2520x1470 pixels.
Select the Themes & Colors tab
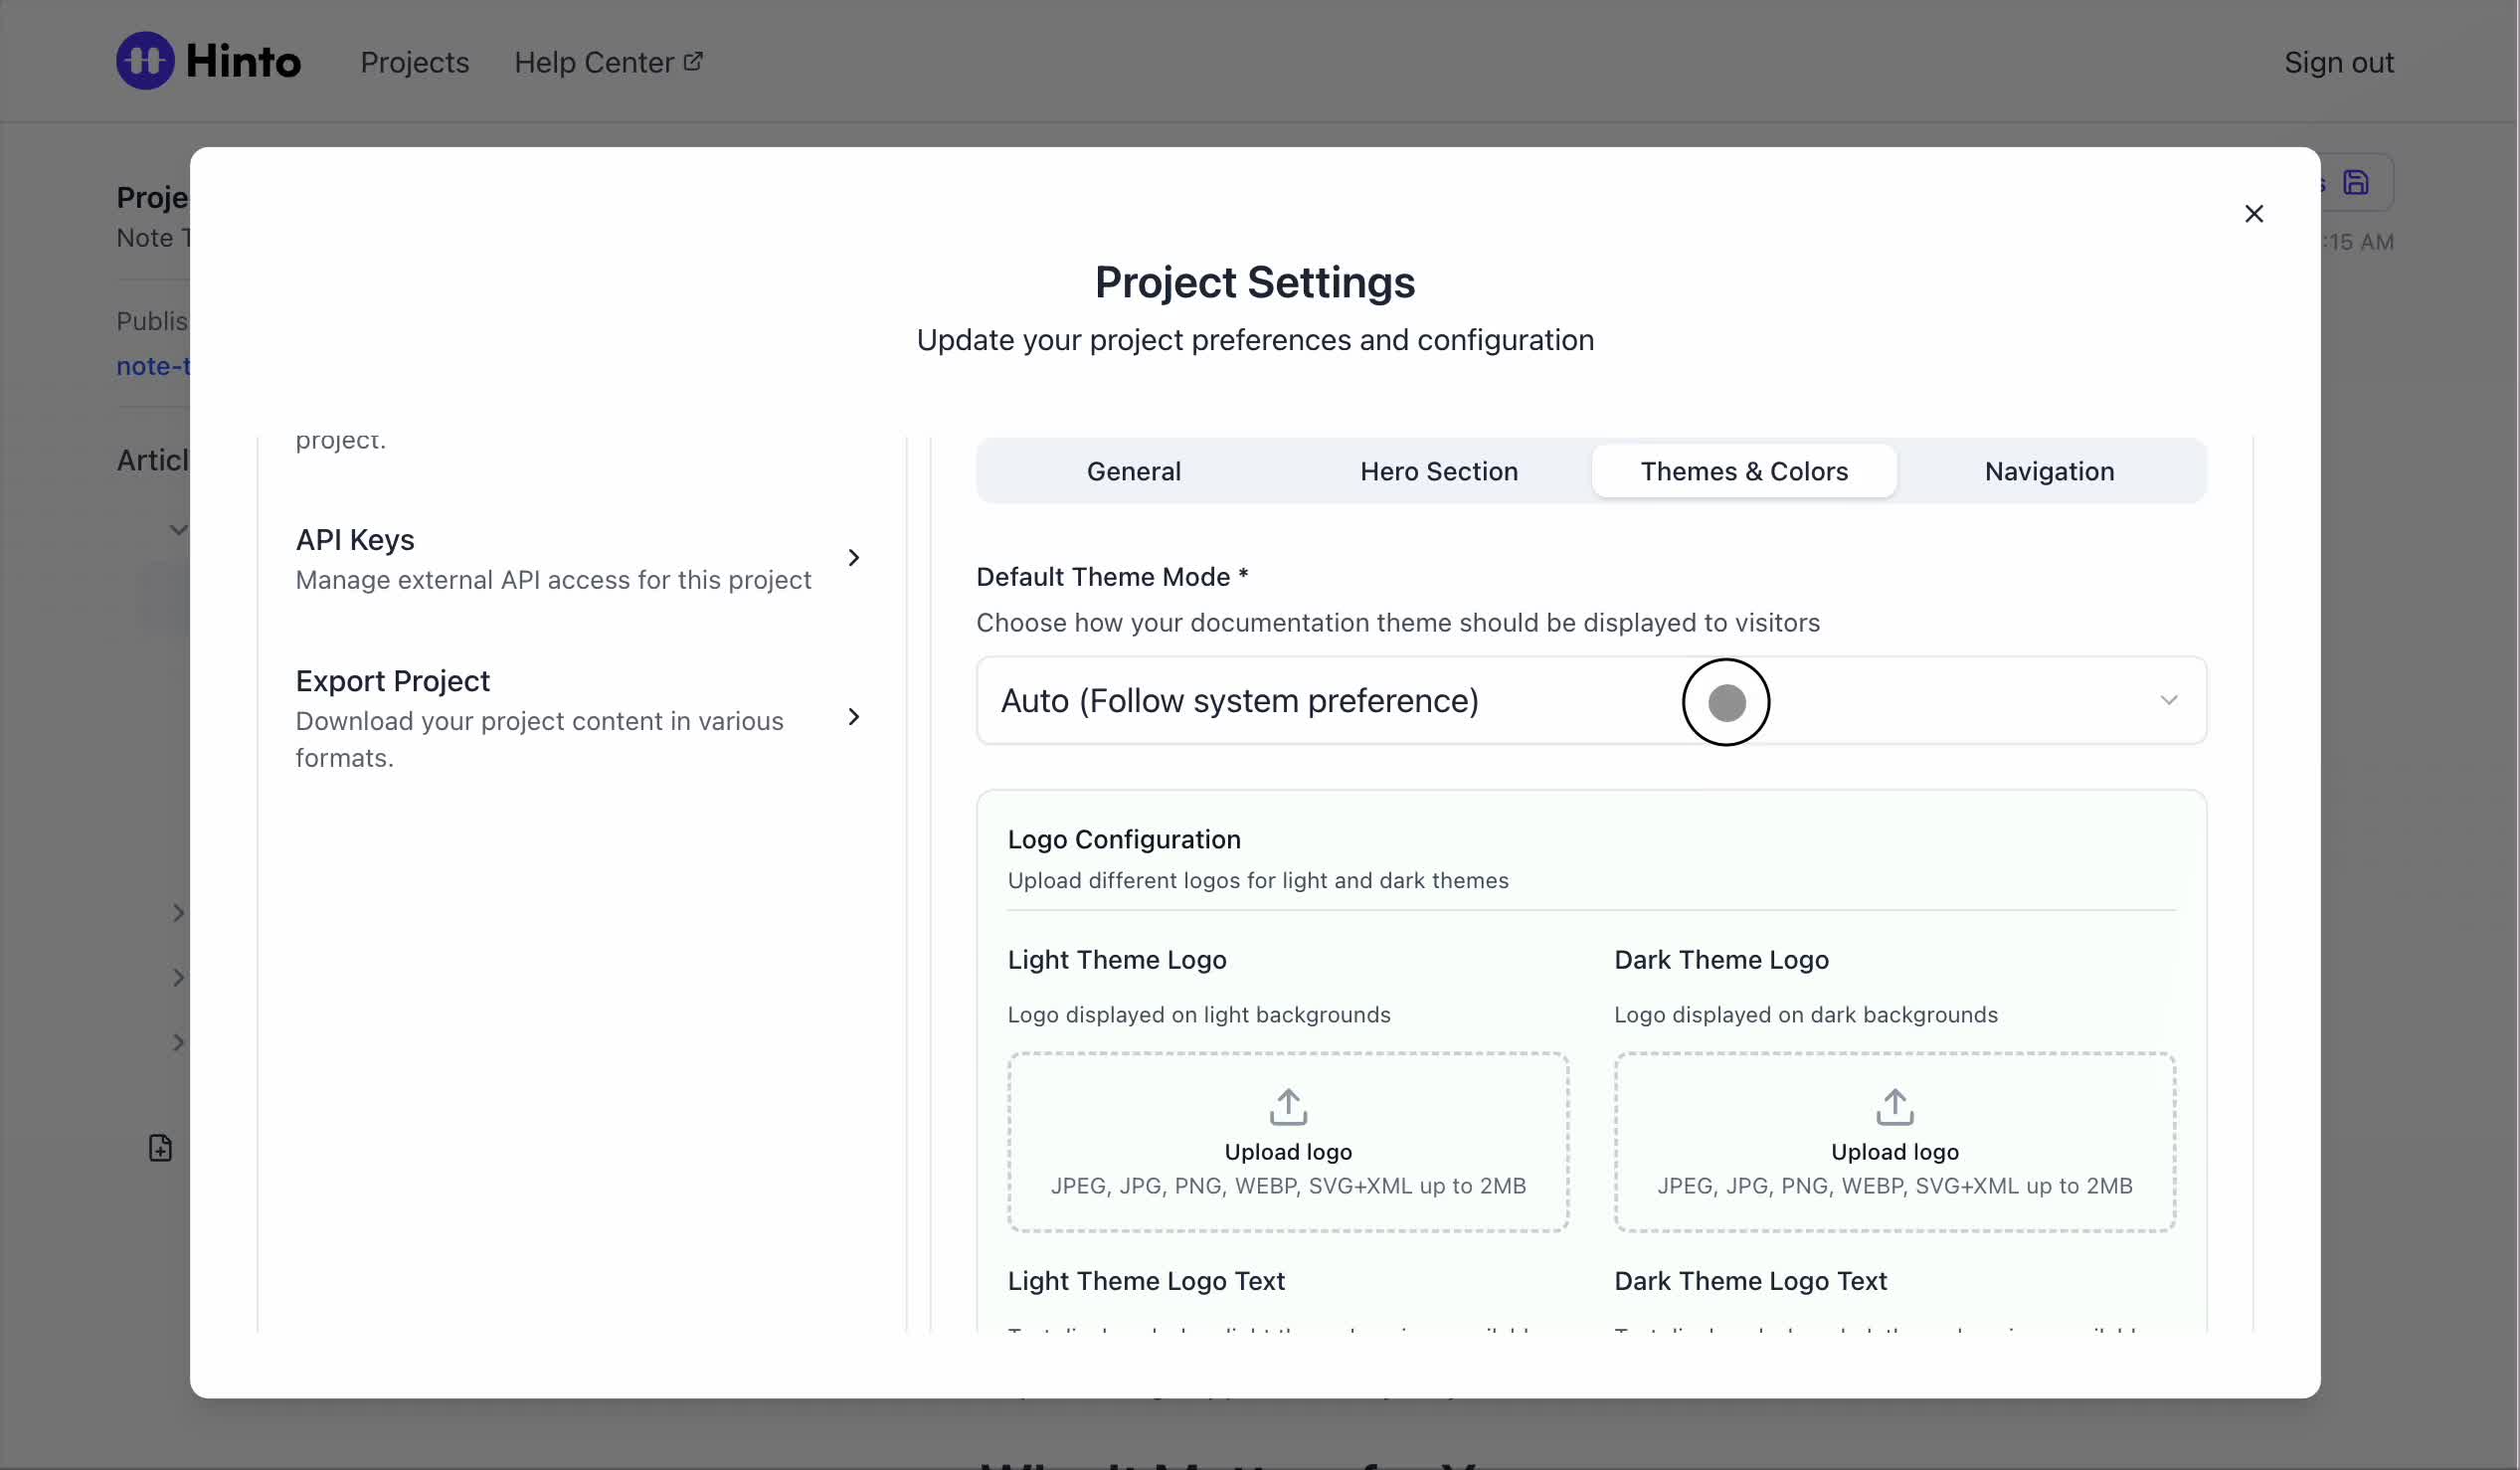[1743, 471]
